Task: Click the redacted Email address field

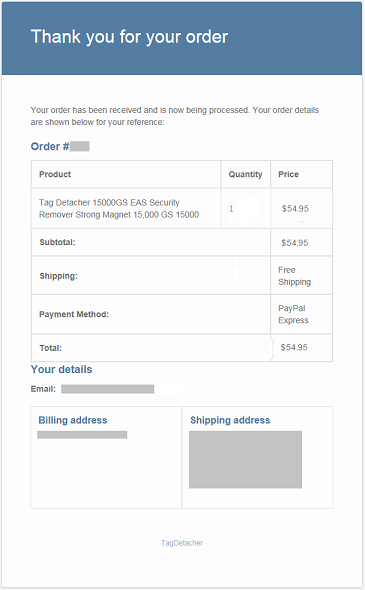Action: 108,389
